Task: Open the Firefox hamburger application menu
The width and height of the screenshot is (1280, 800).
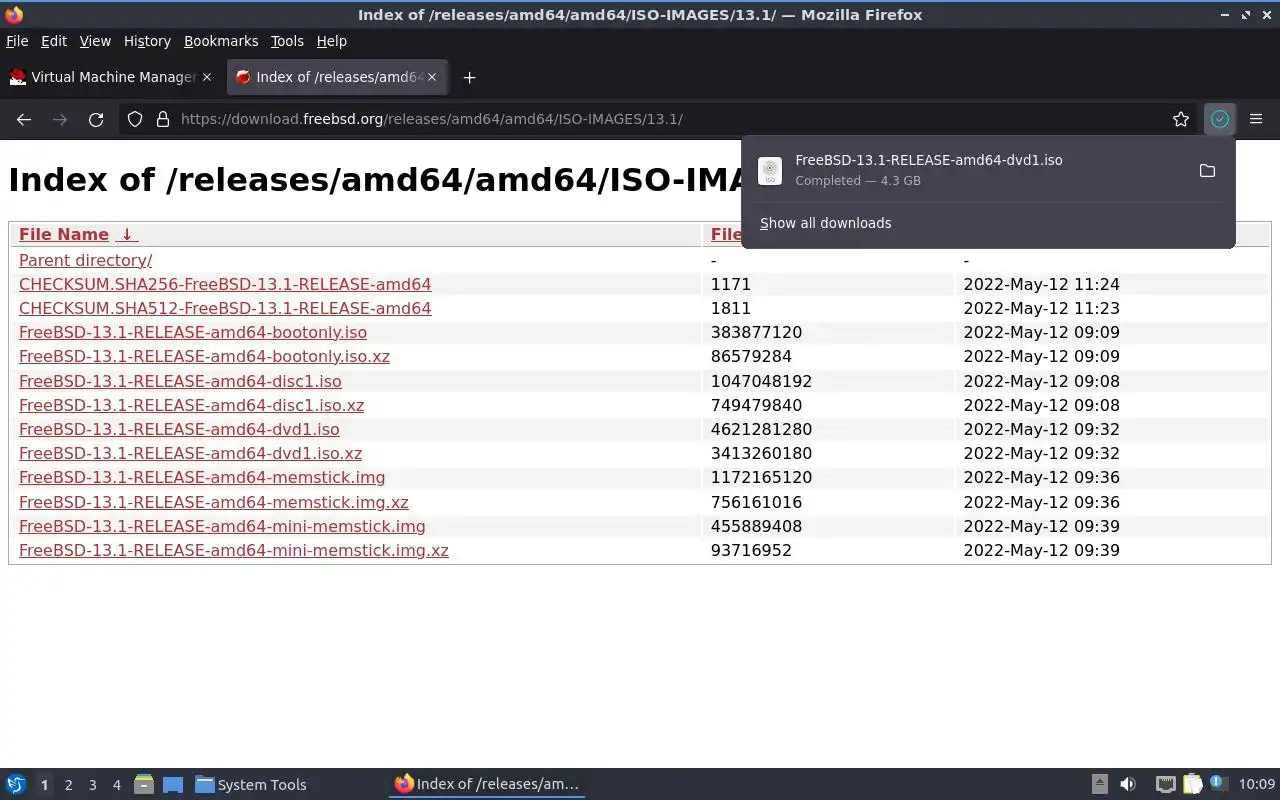Action: pyautogui.click(x=1256, y=119)
